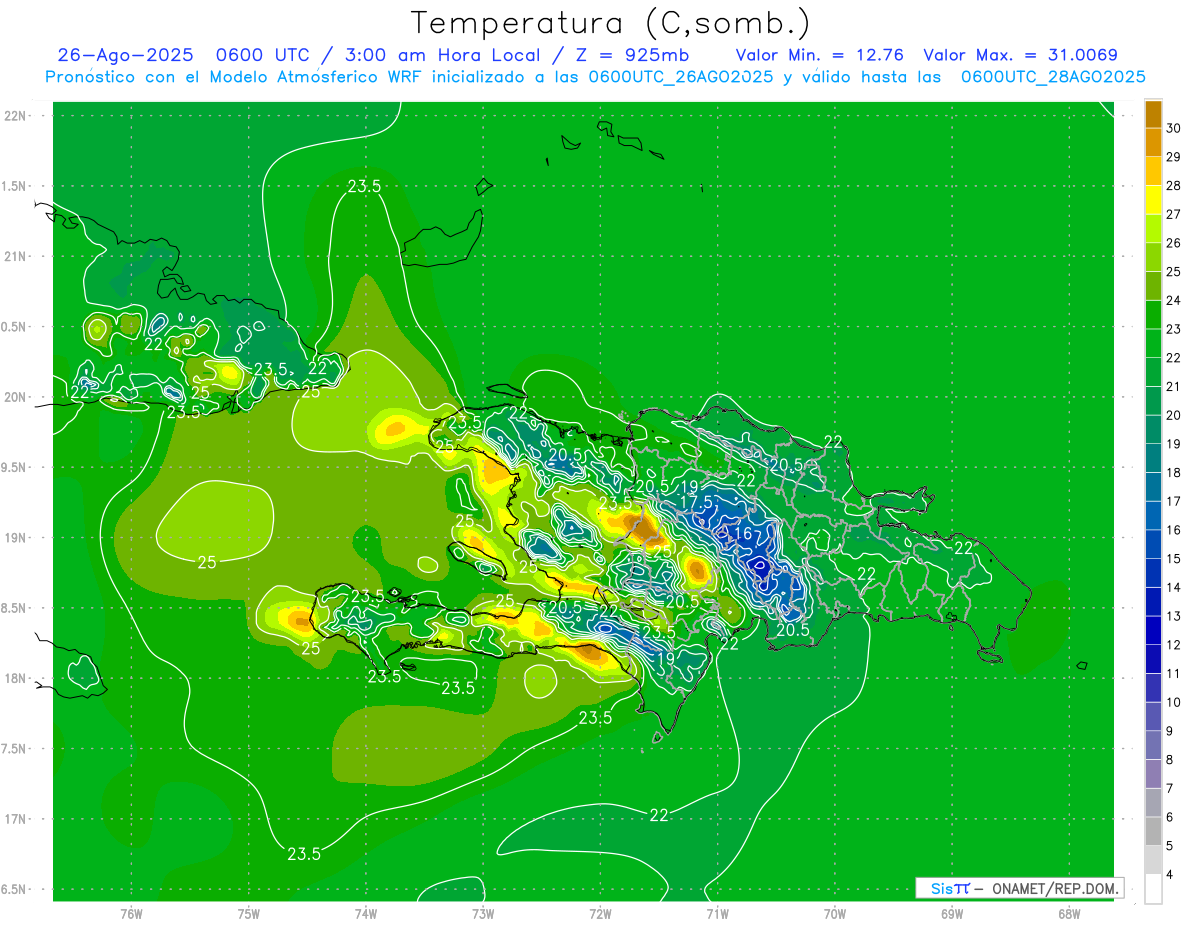
Task: Click the title "Temperatura (C,somb.)"
Action: point(611,22)
